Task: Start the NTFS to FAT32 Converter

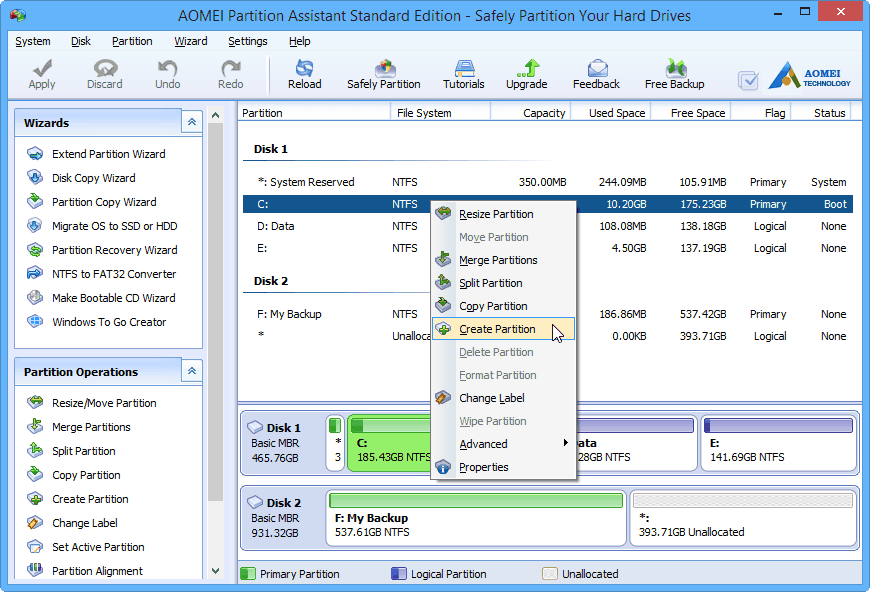Action: pos(113,274)
